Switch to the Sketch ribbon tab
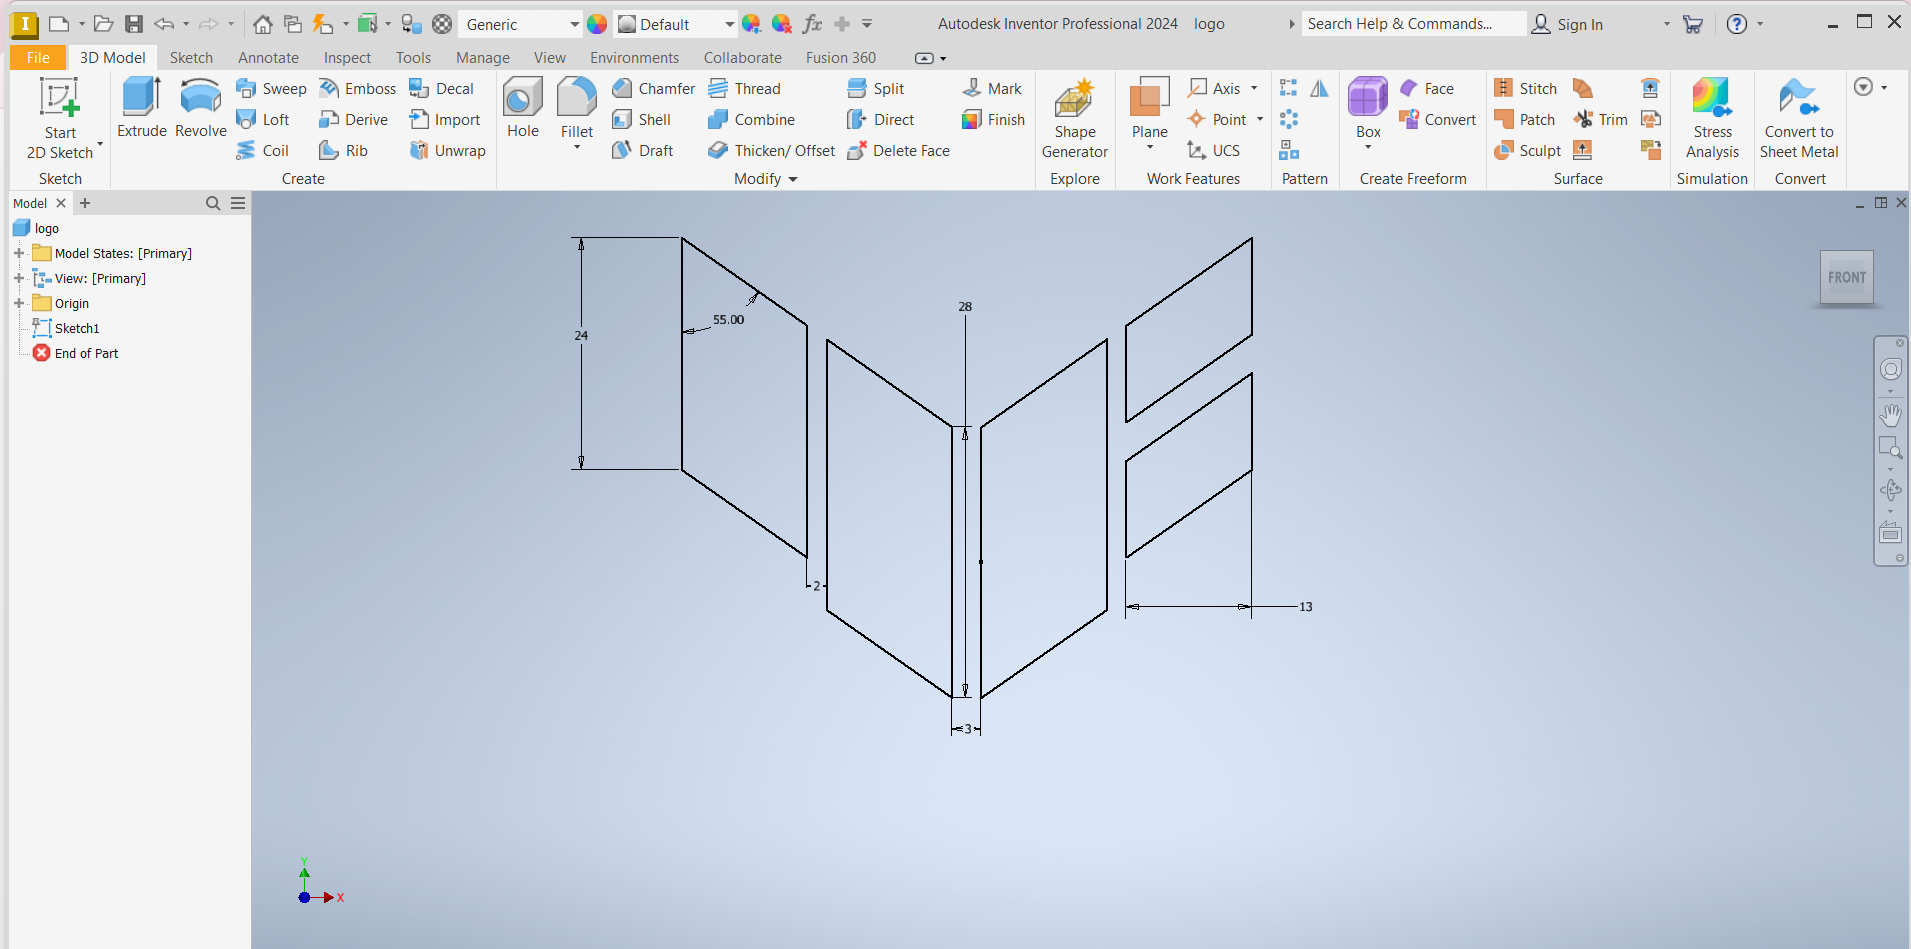 [191, 58]
